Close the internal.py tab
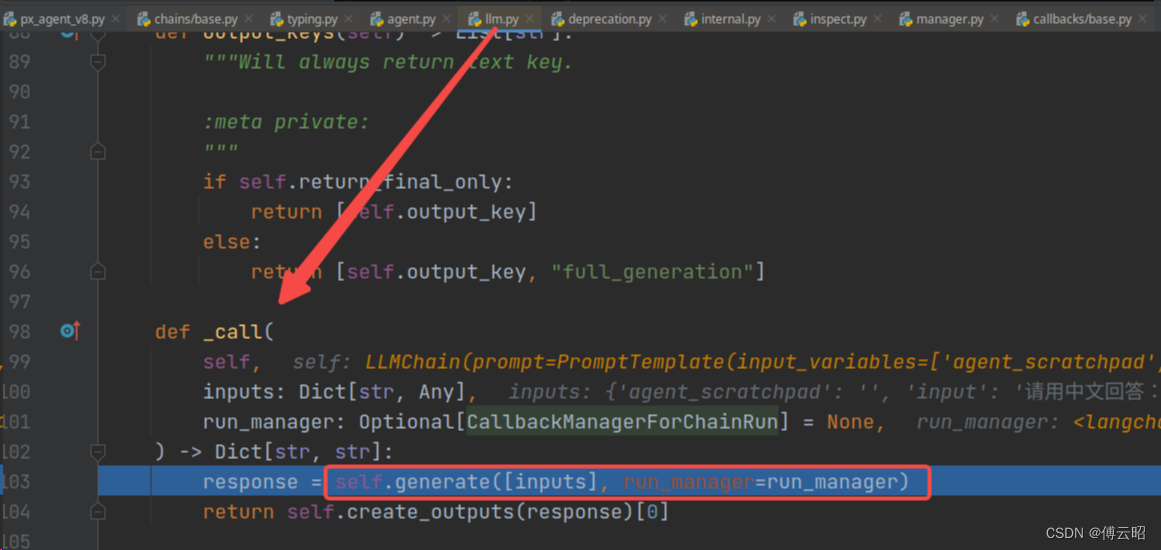The height and width of the screenshot is (550, 1161). point(772,19)
